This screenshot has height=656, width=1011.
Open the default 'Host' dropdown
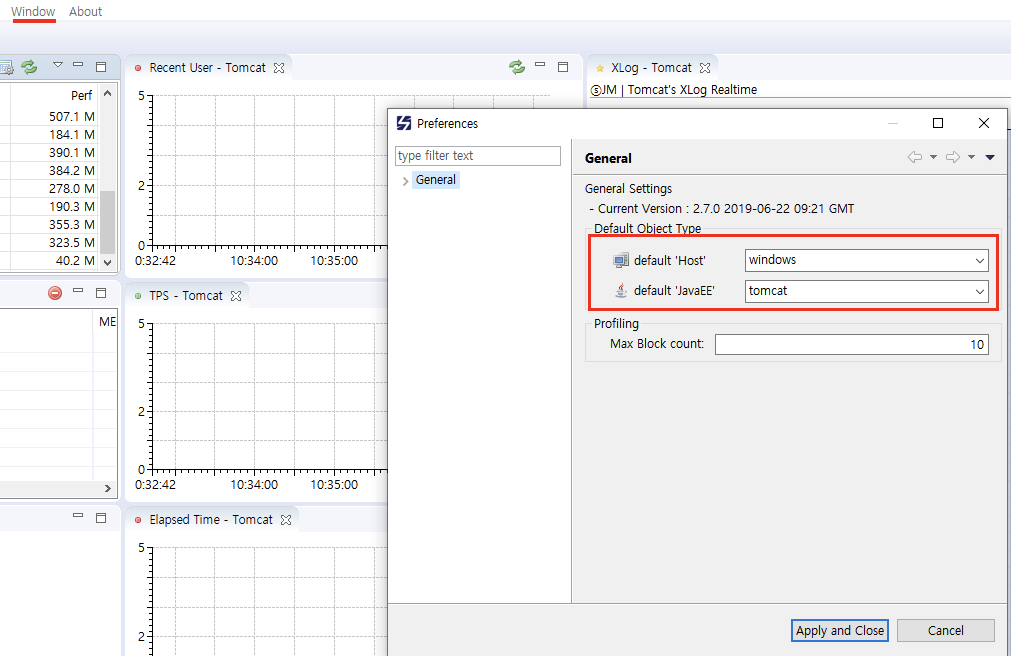click(866, 260)
